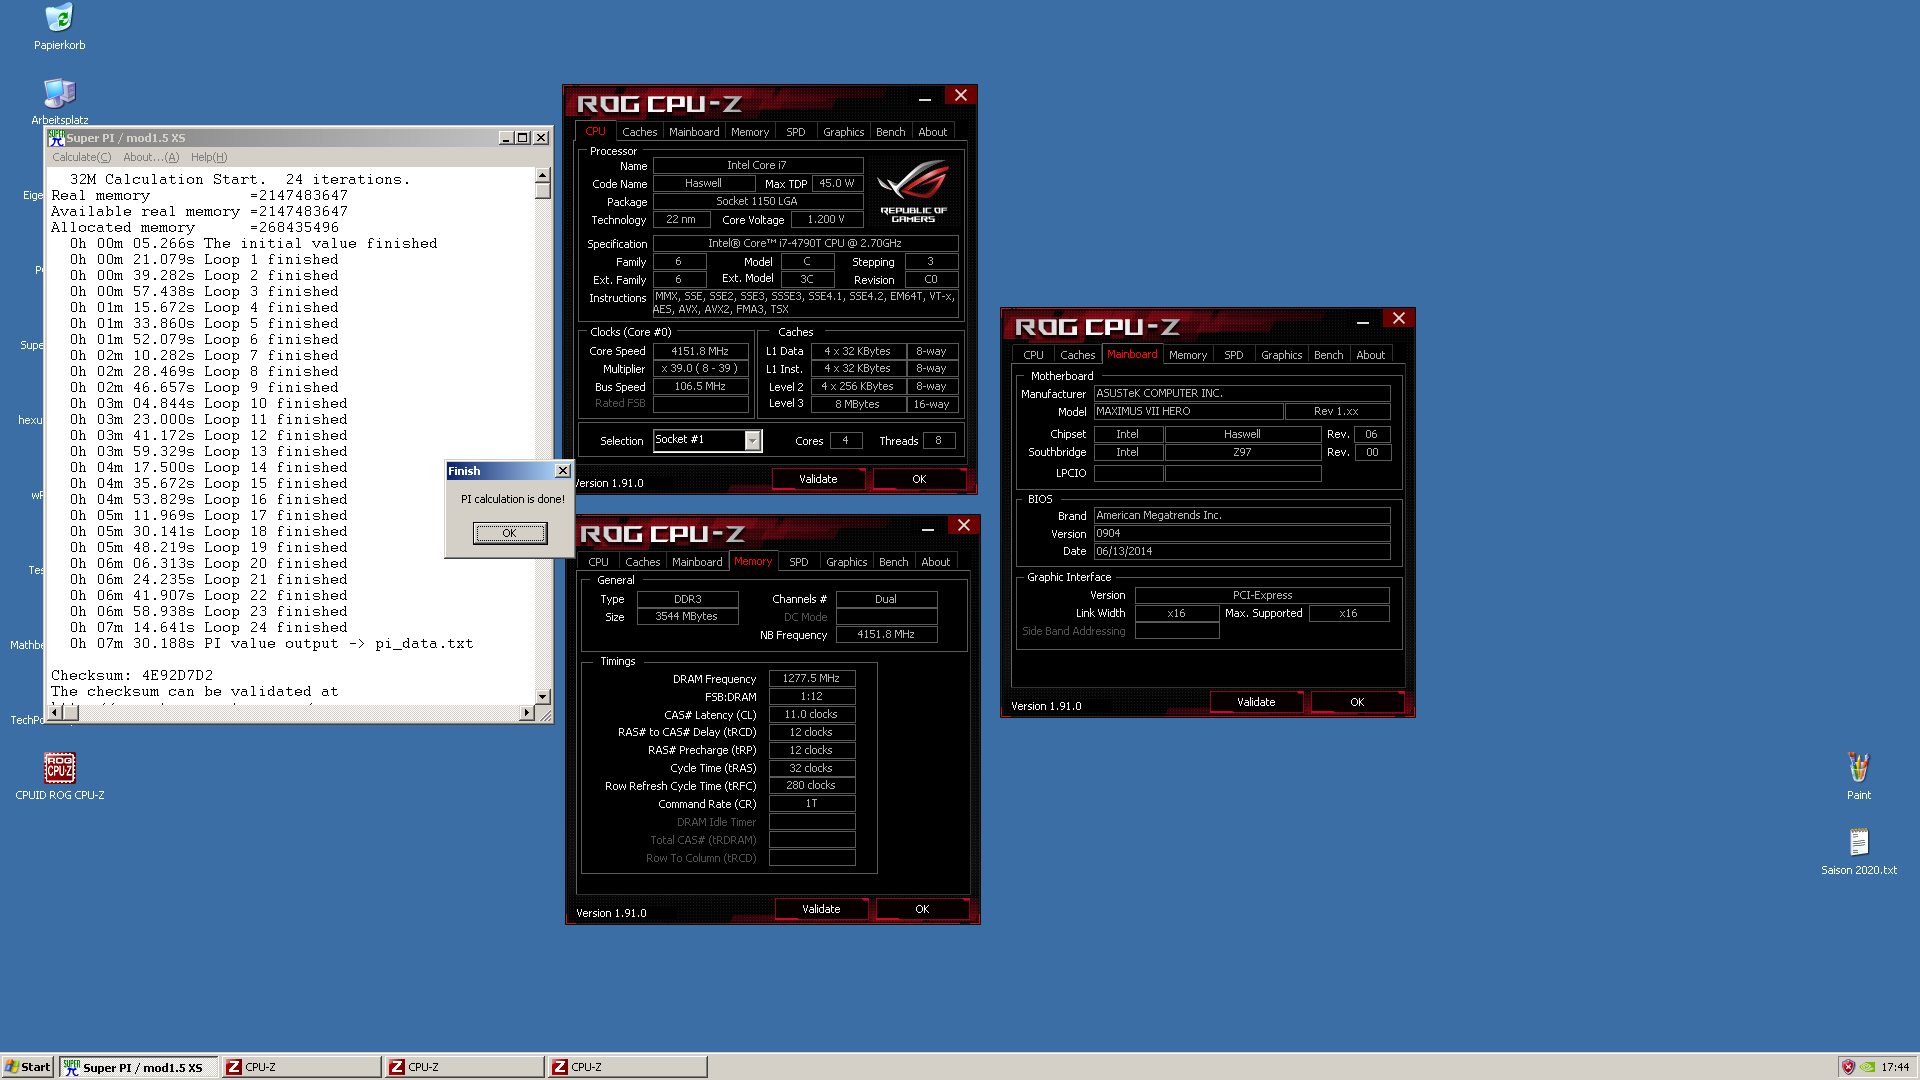This screenshot has width=1920, height=1080.
Task: Open Bench tab in Memory window
Action: coord(893,562)
